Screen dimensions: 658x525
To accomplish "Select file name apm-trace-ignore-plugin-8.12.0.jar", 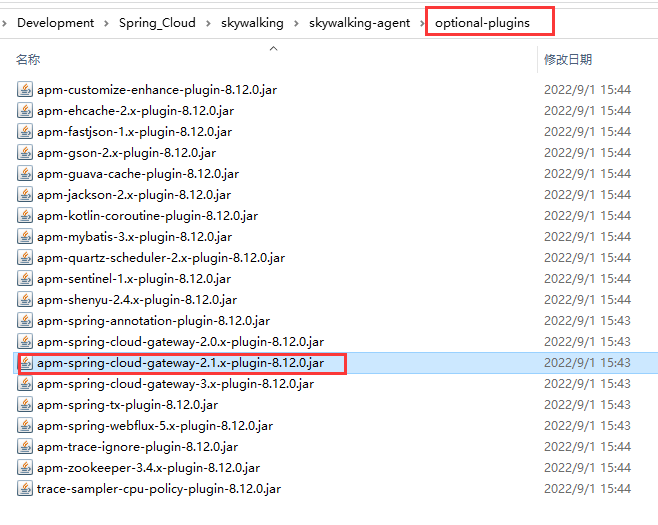I will point(137,447).
